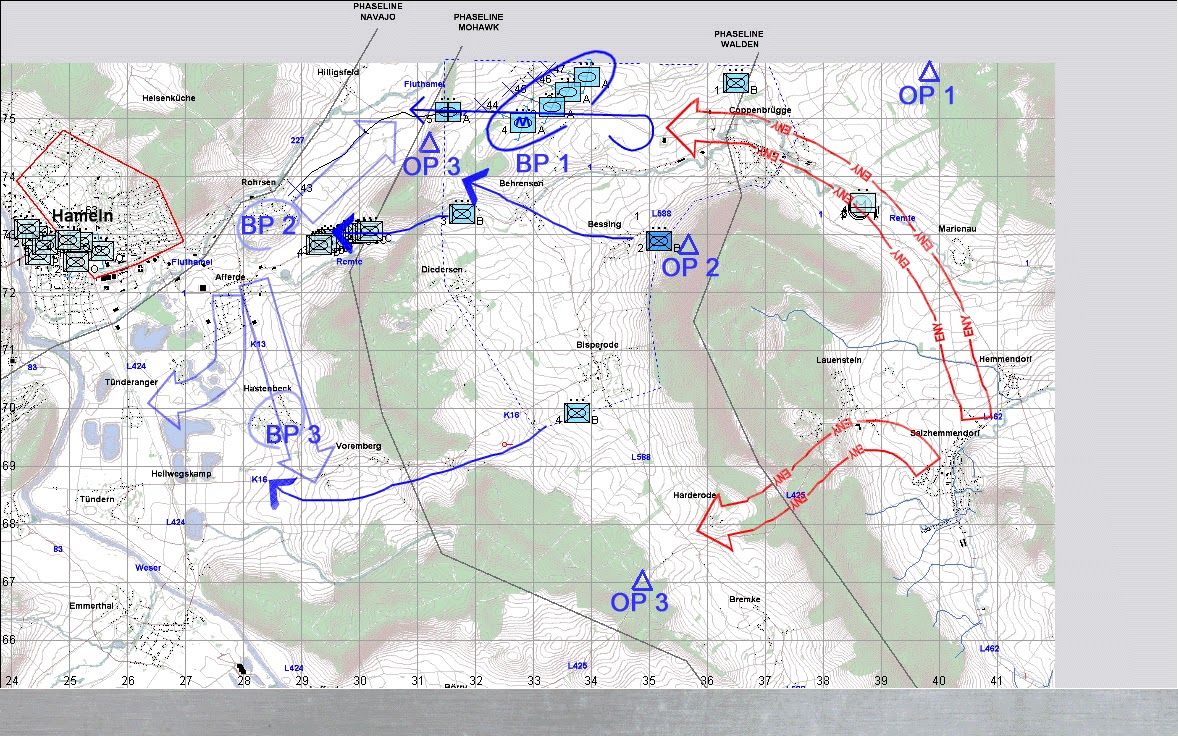Select the PHASELINE NAVAJO heading
The height and width of the screenshot is (736, 1178).
[x=378, y=11]
